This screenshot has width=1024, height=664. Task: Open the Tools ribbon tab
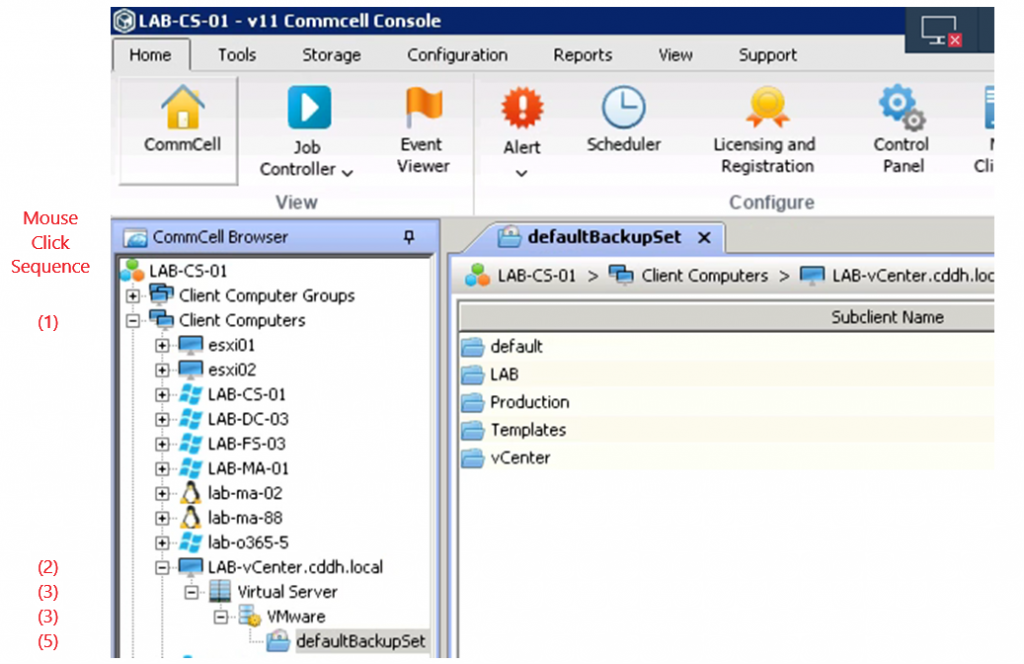coord(236,55)
